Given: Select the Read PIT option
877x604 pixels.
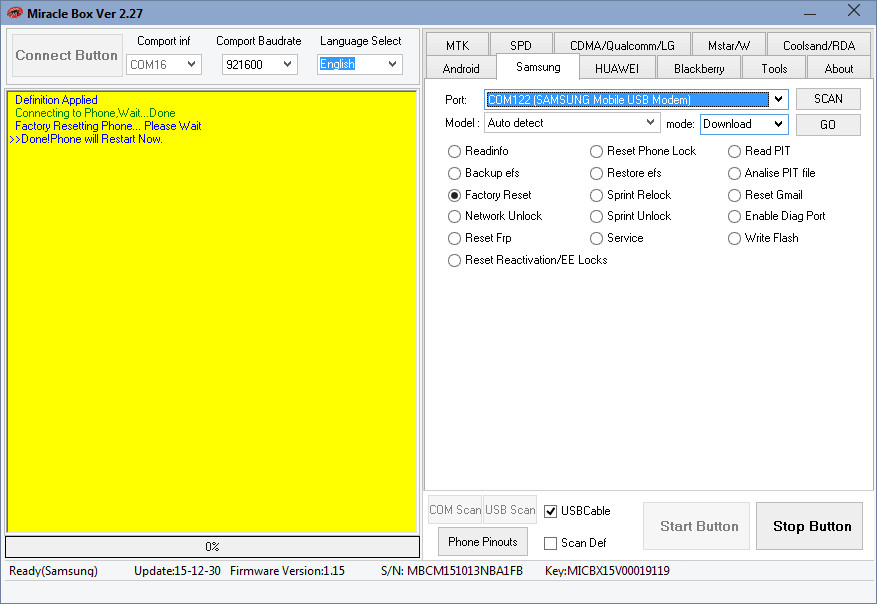Looking at the screenshot, I should pyautogui.click(x=735, y=151).
